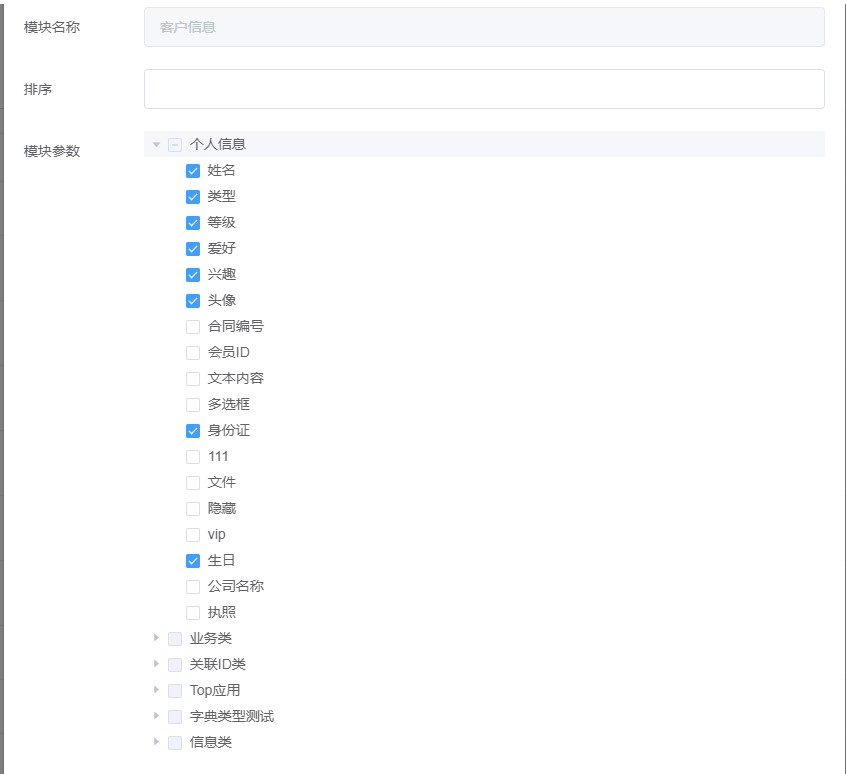Click the 文本内容 label text

[236, 378]
